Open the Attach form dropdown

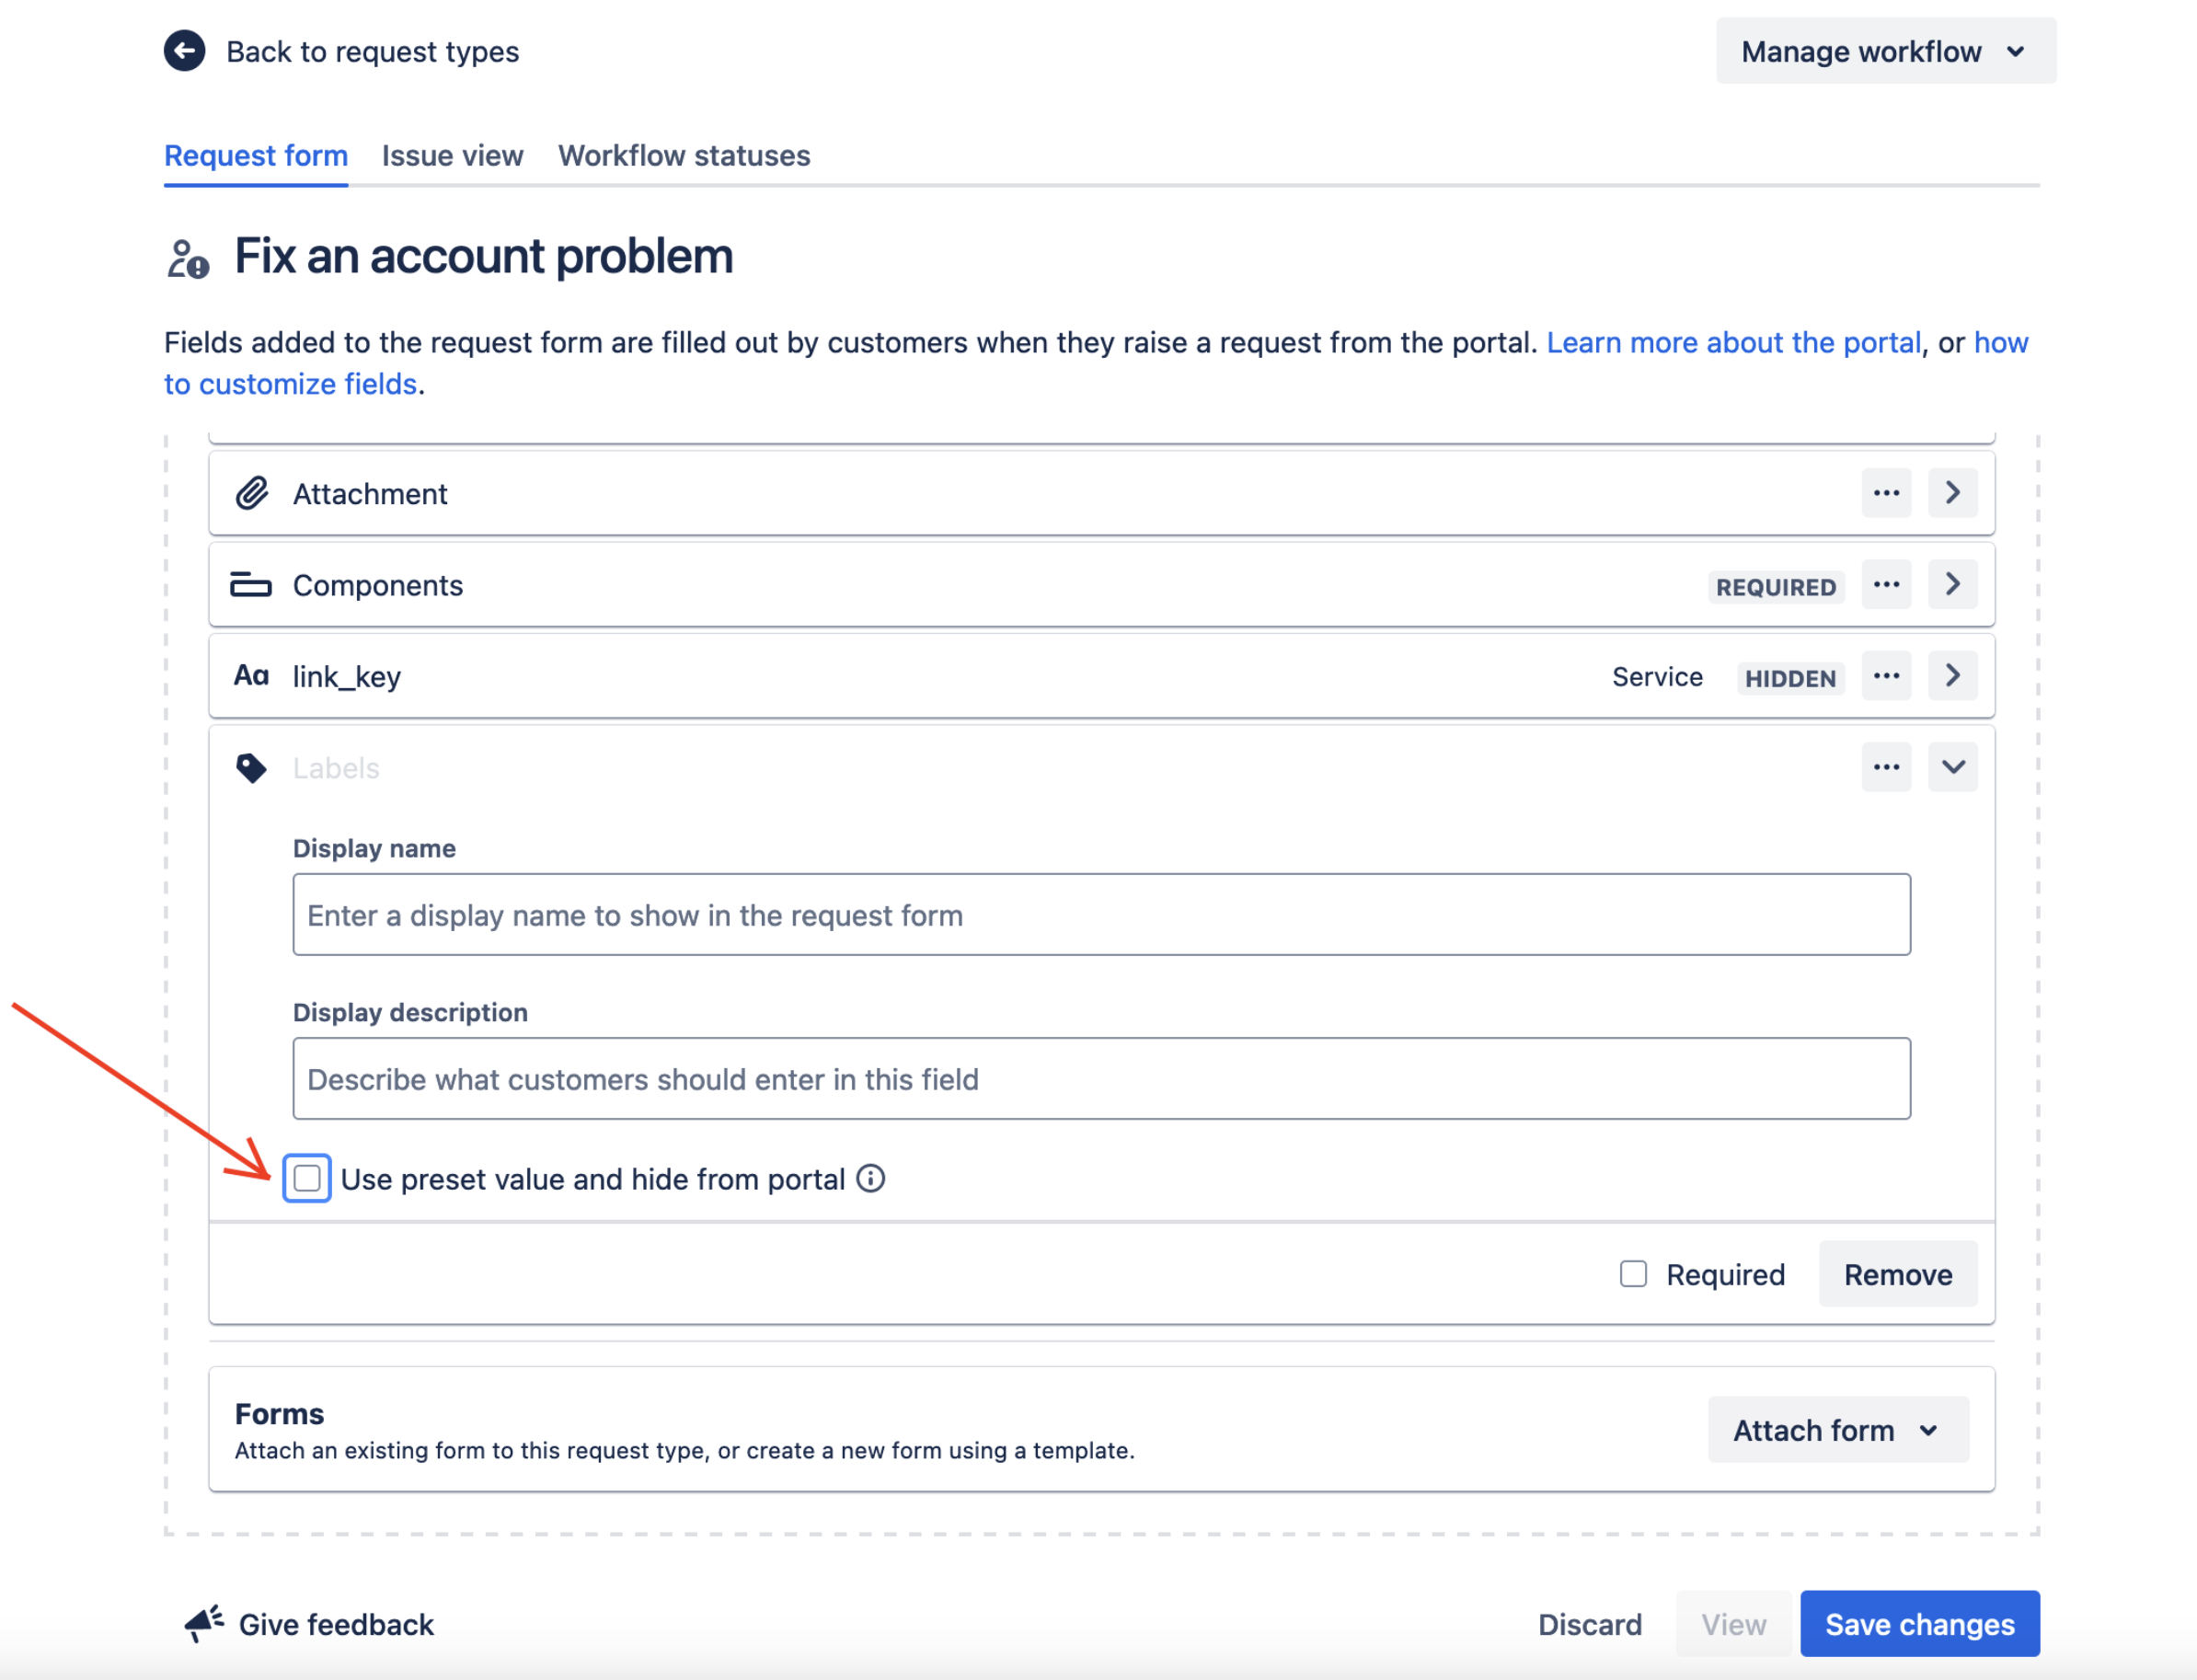1837,1430
